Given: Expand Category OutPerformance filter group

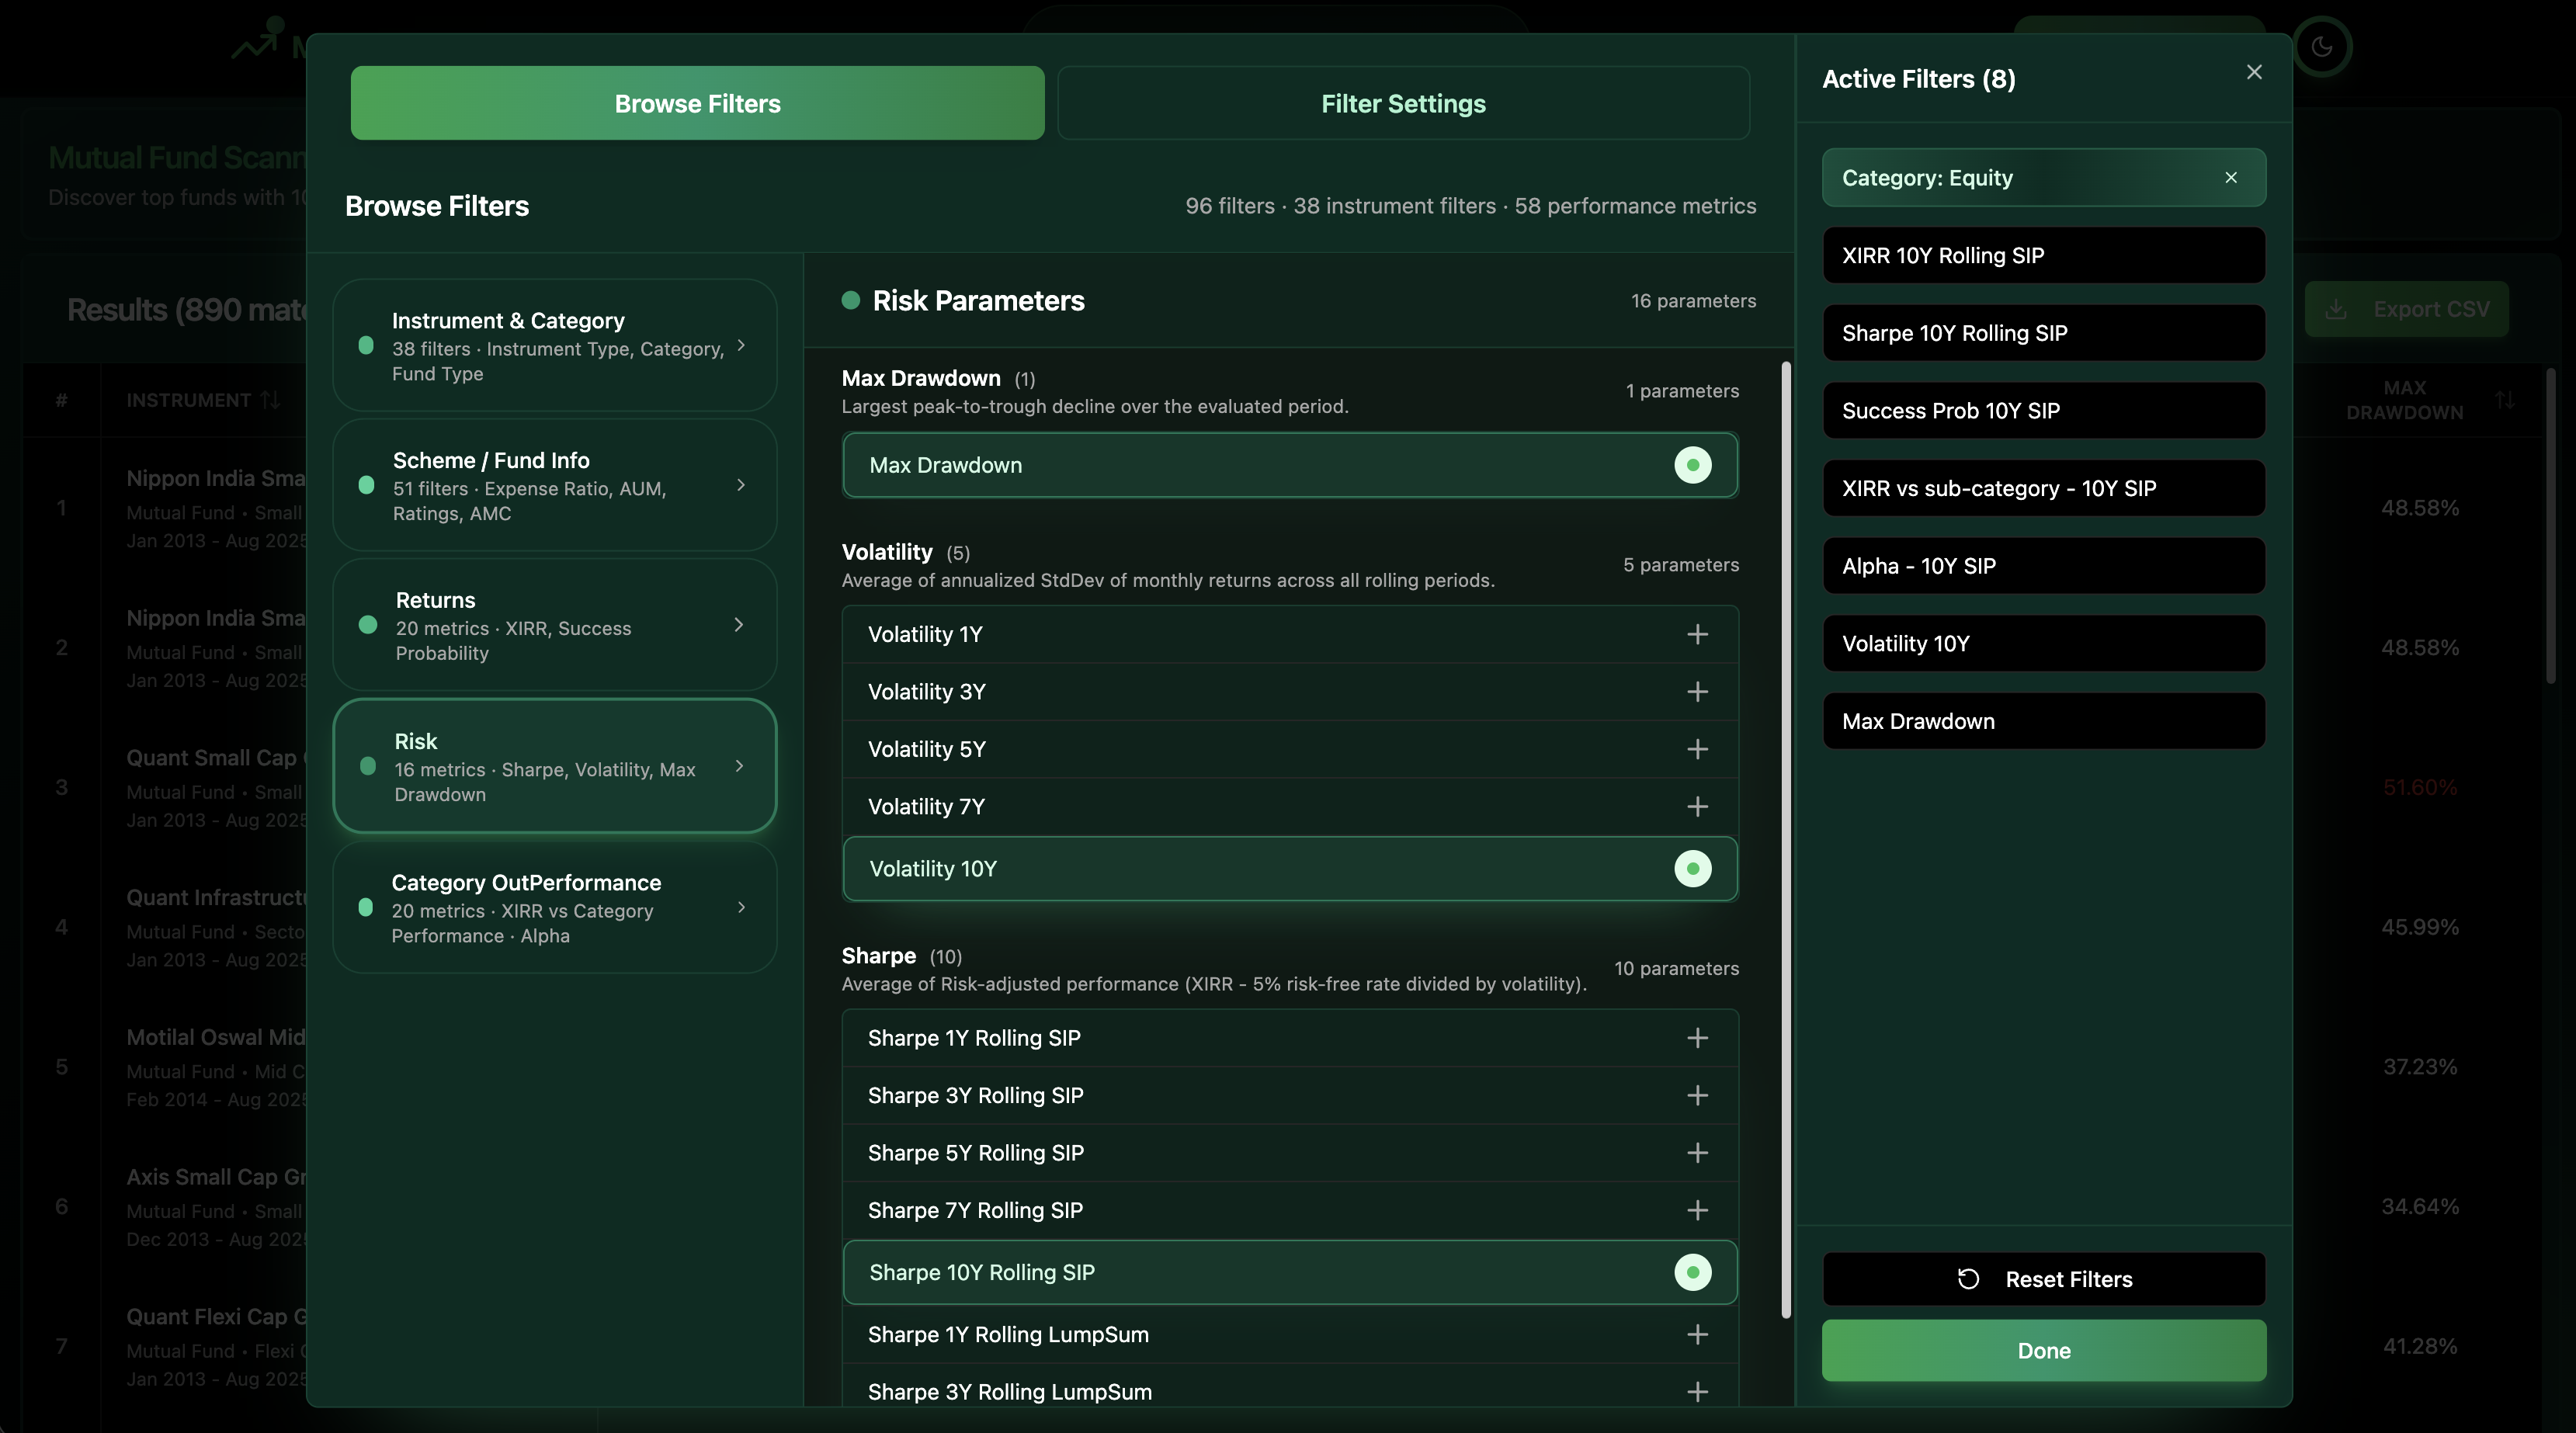Looking at the screenshot, I should coord(741,908).
